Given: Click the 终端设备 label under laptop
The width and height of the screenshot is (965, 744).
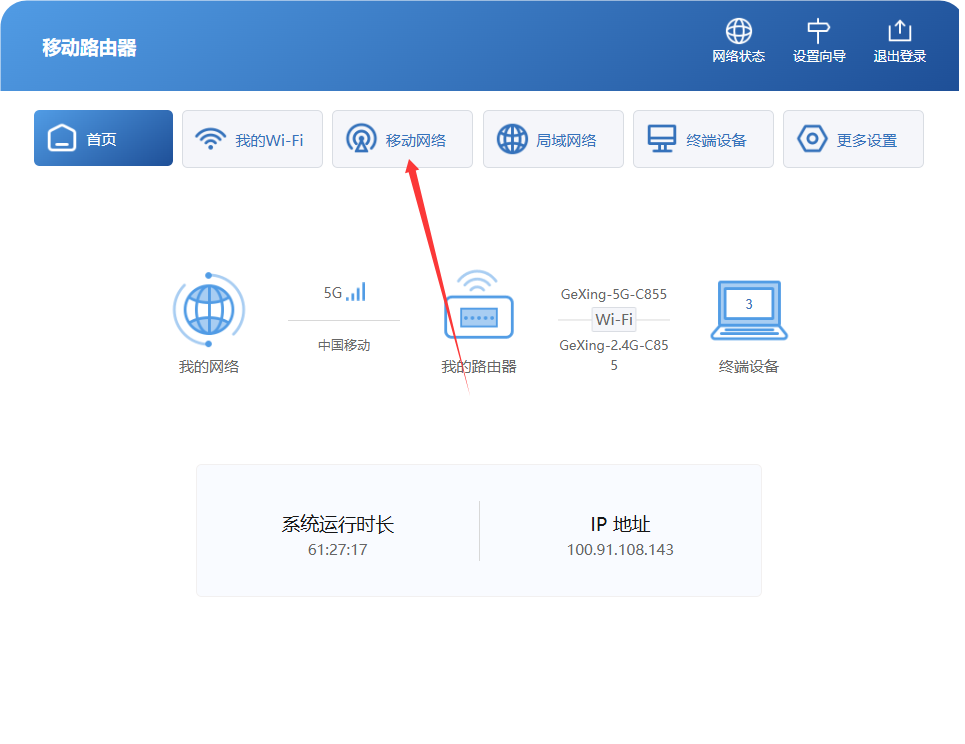Looking at the screenshot, I should tap(749, 367).
